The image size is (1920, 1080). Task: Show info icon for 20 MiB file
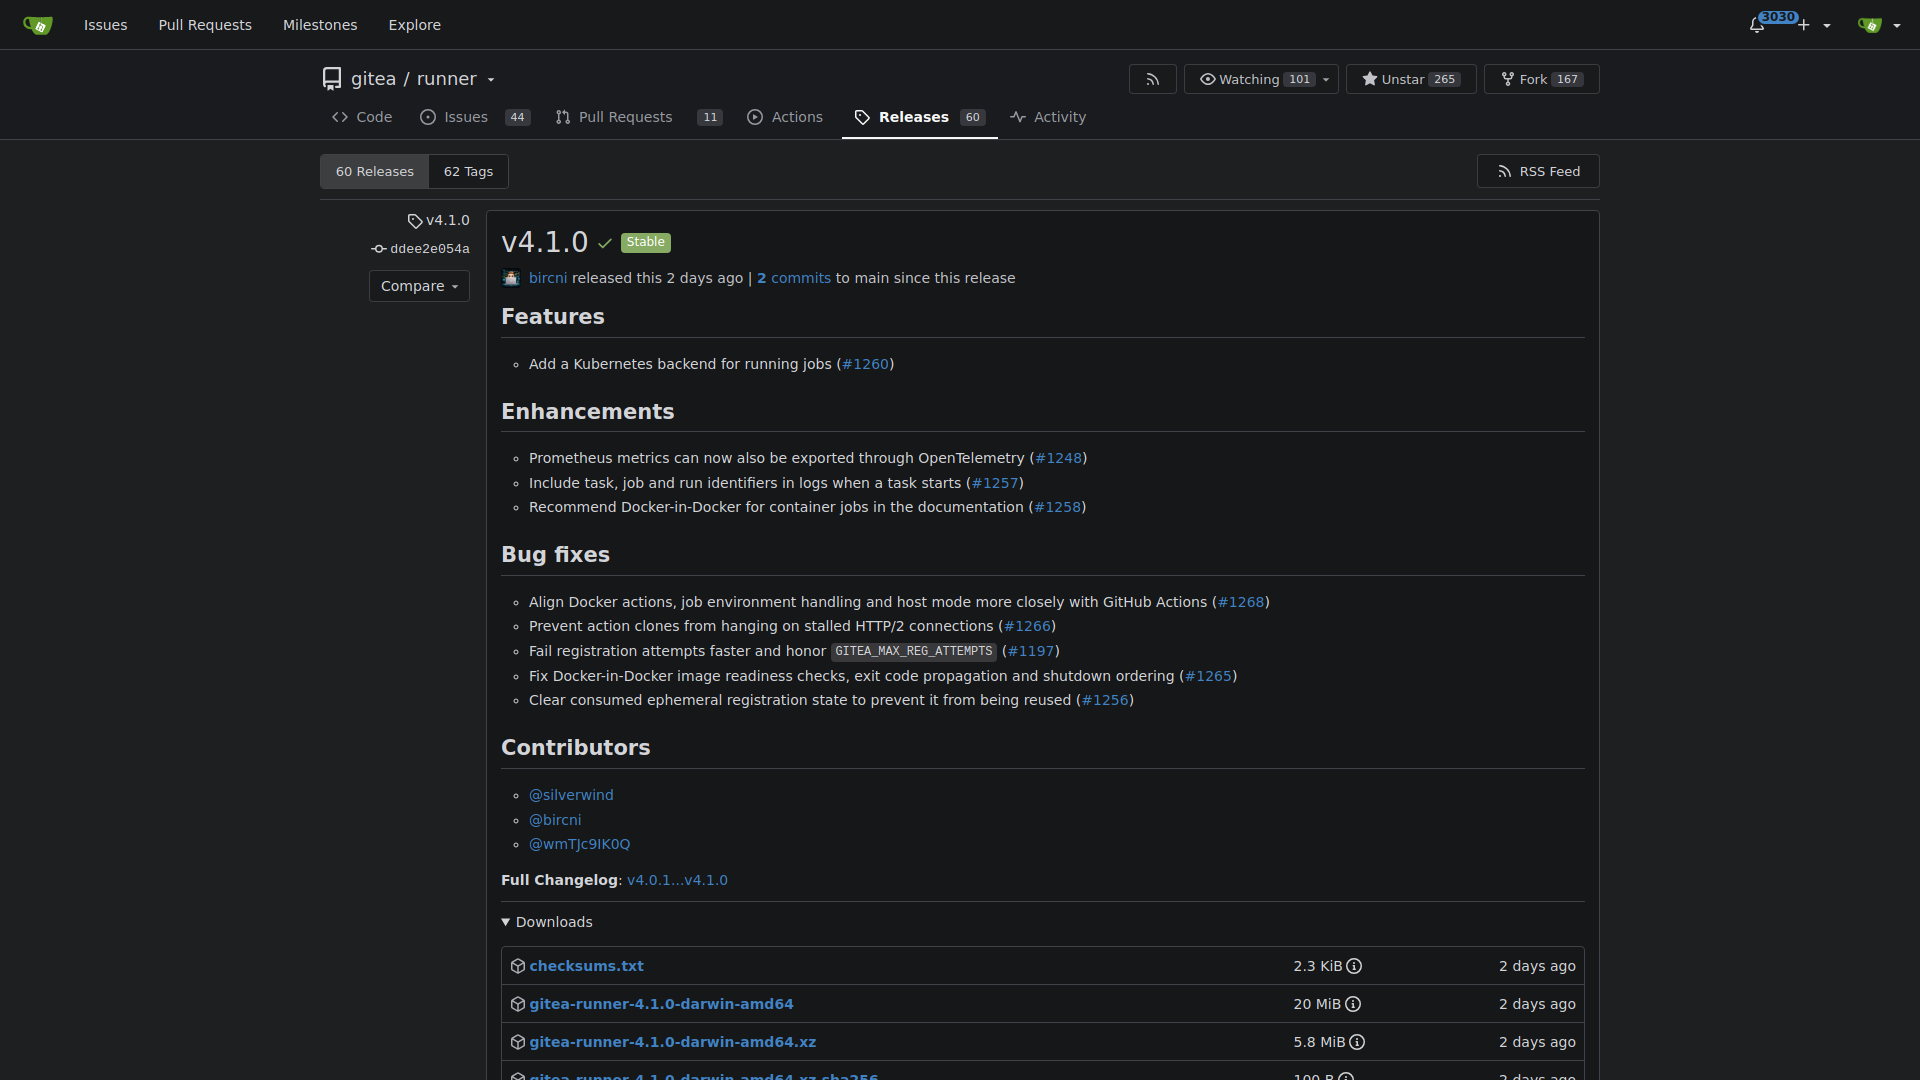(x=1353, y=1004)
